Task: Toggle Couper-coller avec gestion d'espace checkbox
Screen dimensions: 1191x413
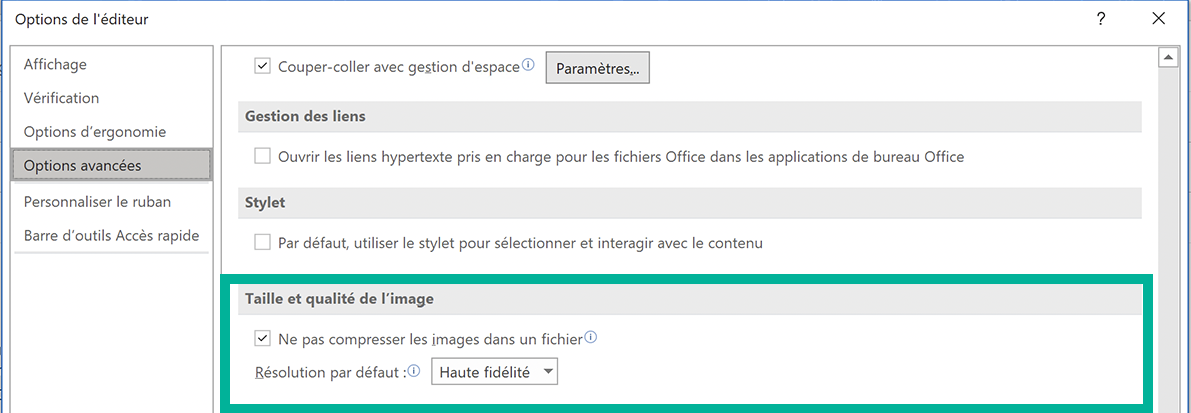Action: point(263,67)
